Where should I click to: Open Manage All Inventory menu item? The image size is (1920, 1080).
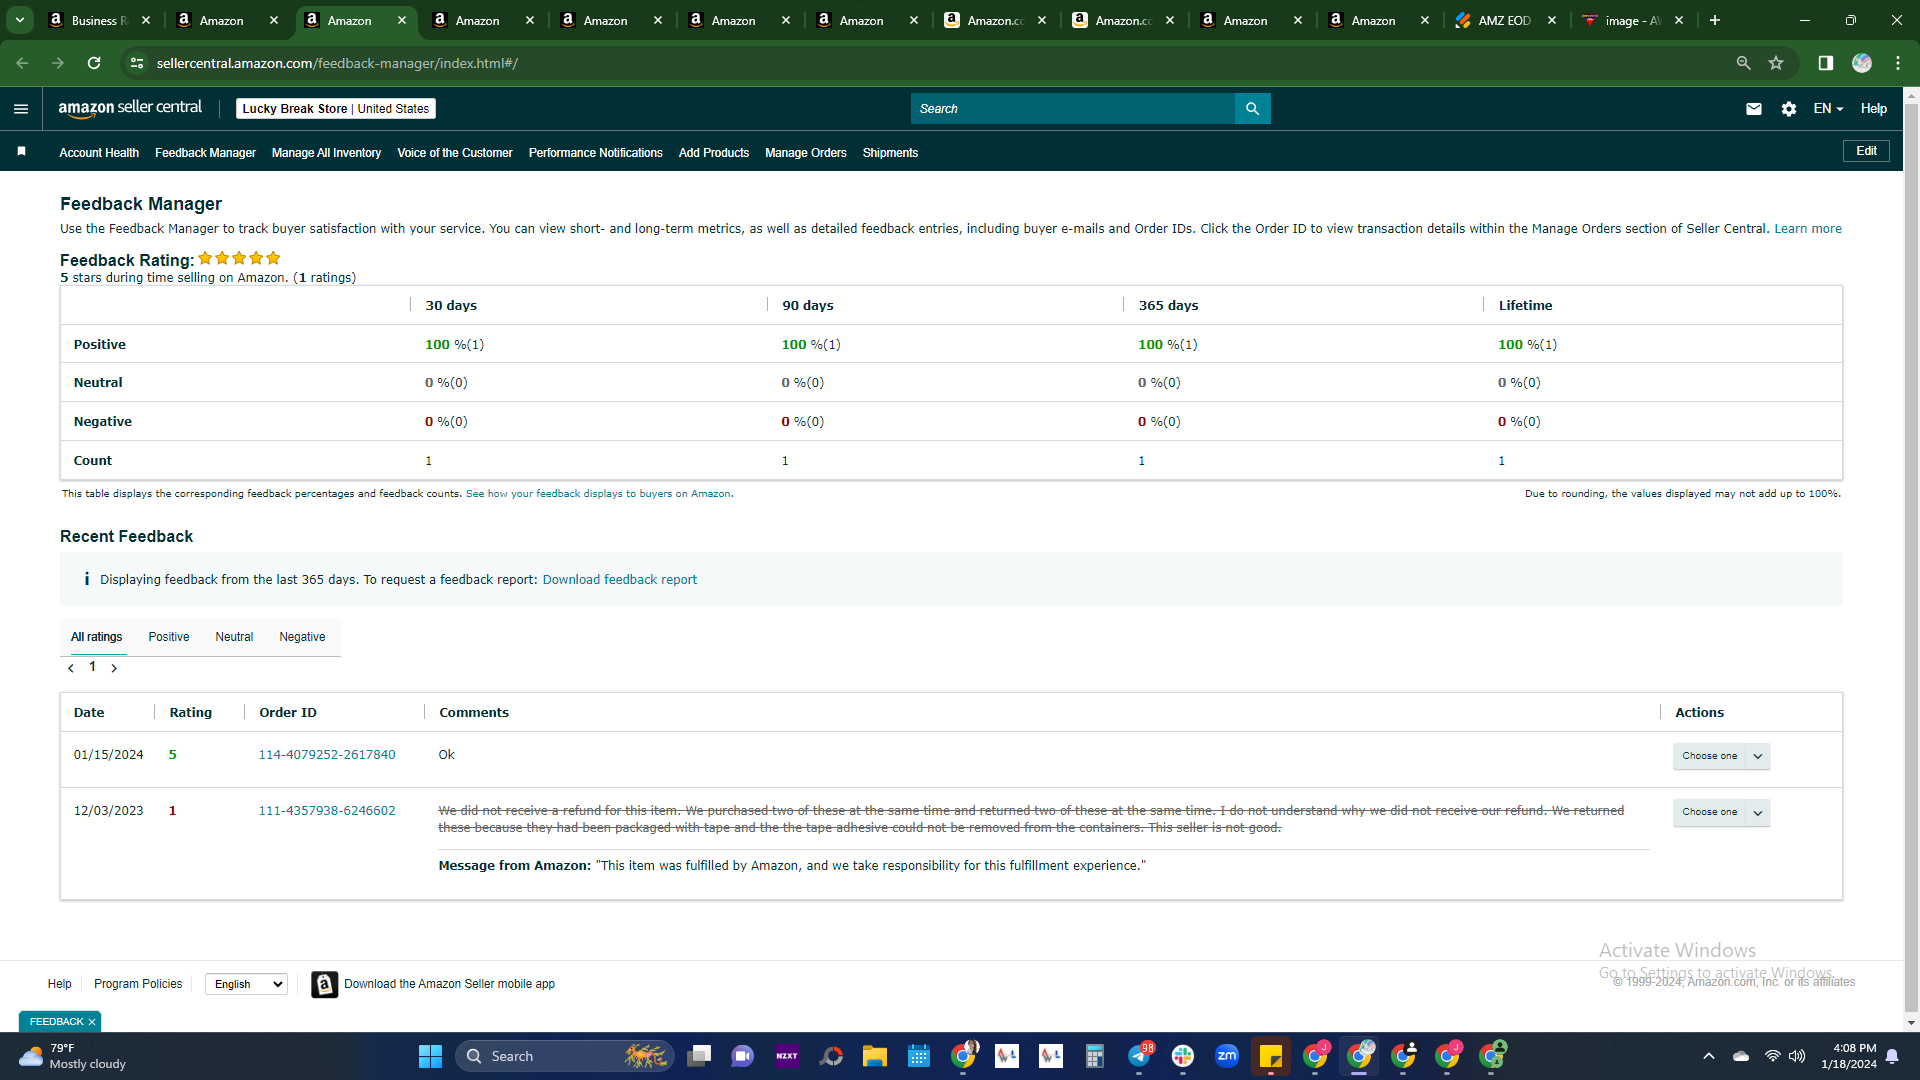tap(326, 153)
